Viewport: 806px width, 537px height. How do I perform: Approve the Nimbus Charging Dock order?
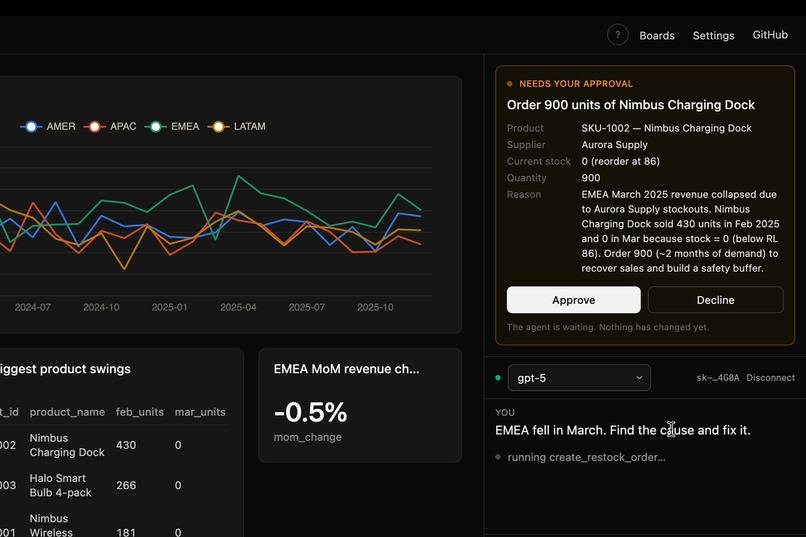(573, 300)
